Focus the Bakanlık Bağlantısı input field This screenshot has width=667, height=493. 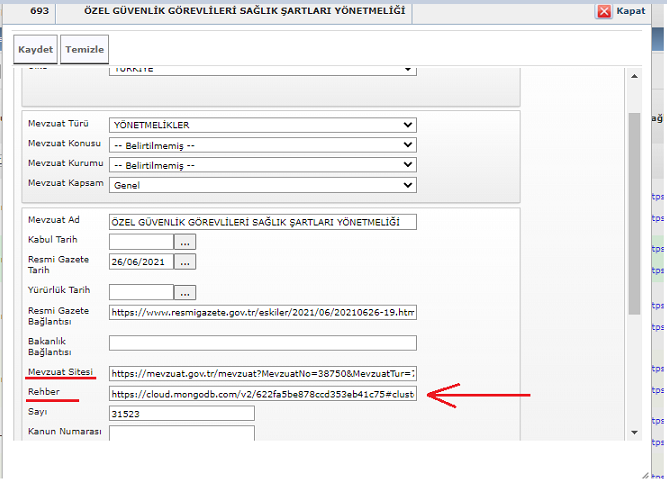[x=262, y=344]
